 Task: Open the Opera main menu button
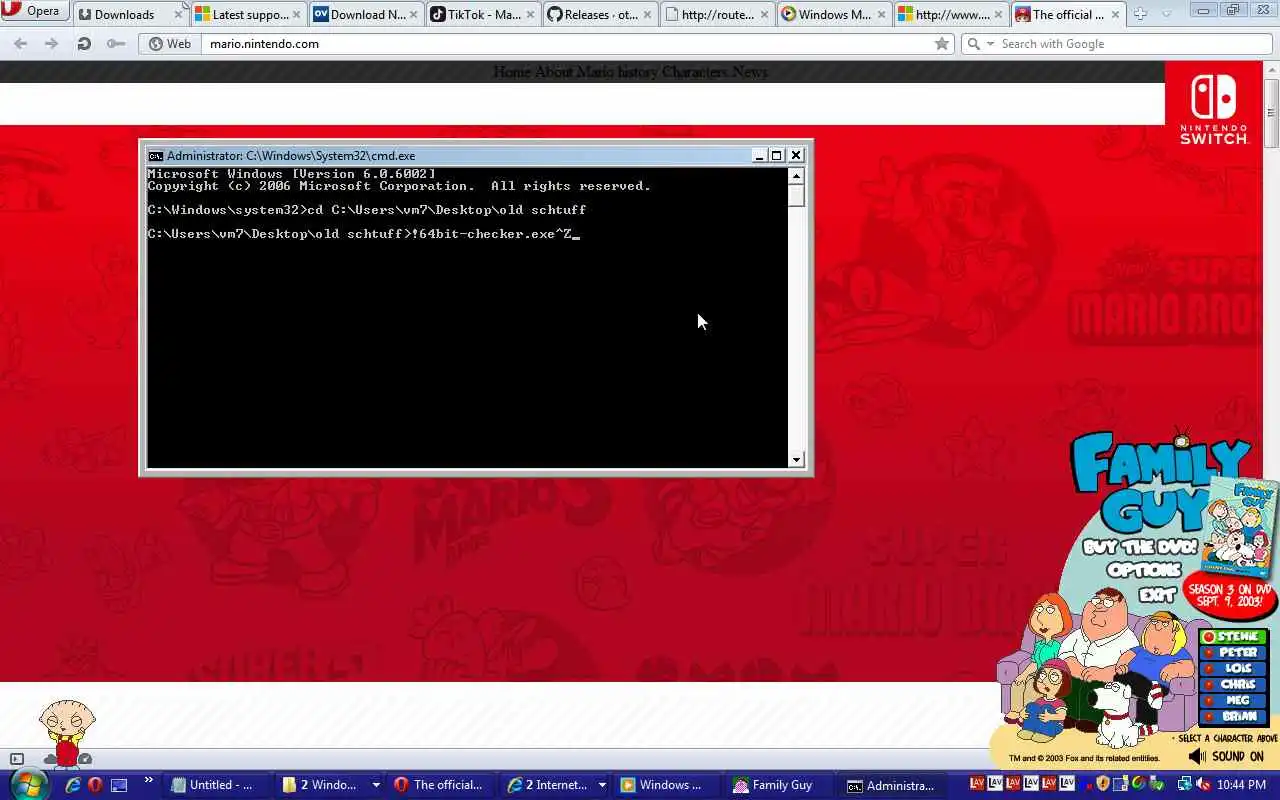(34, 12)
